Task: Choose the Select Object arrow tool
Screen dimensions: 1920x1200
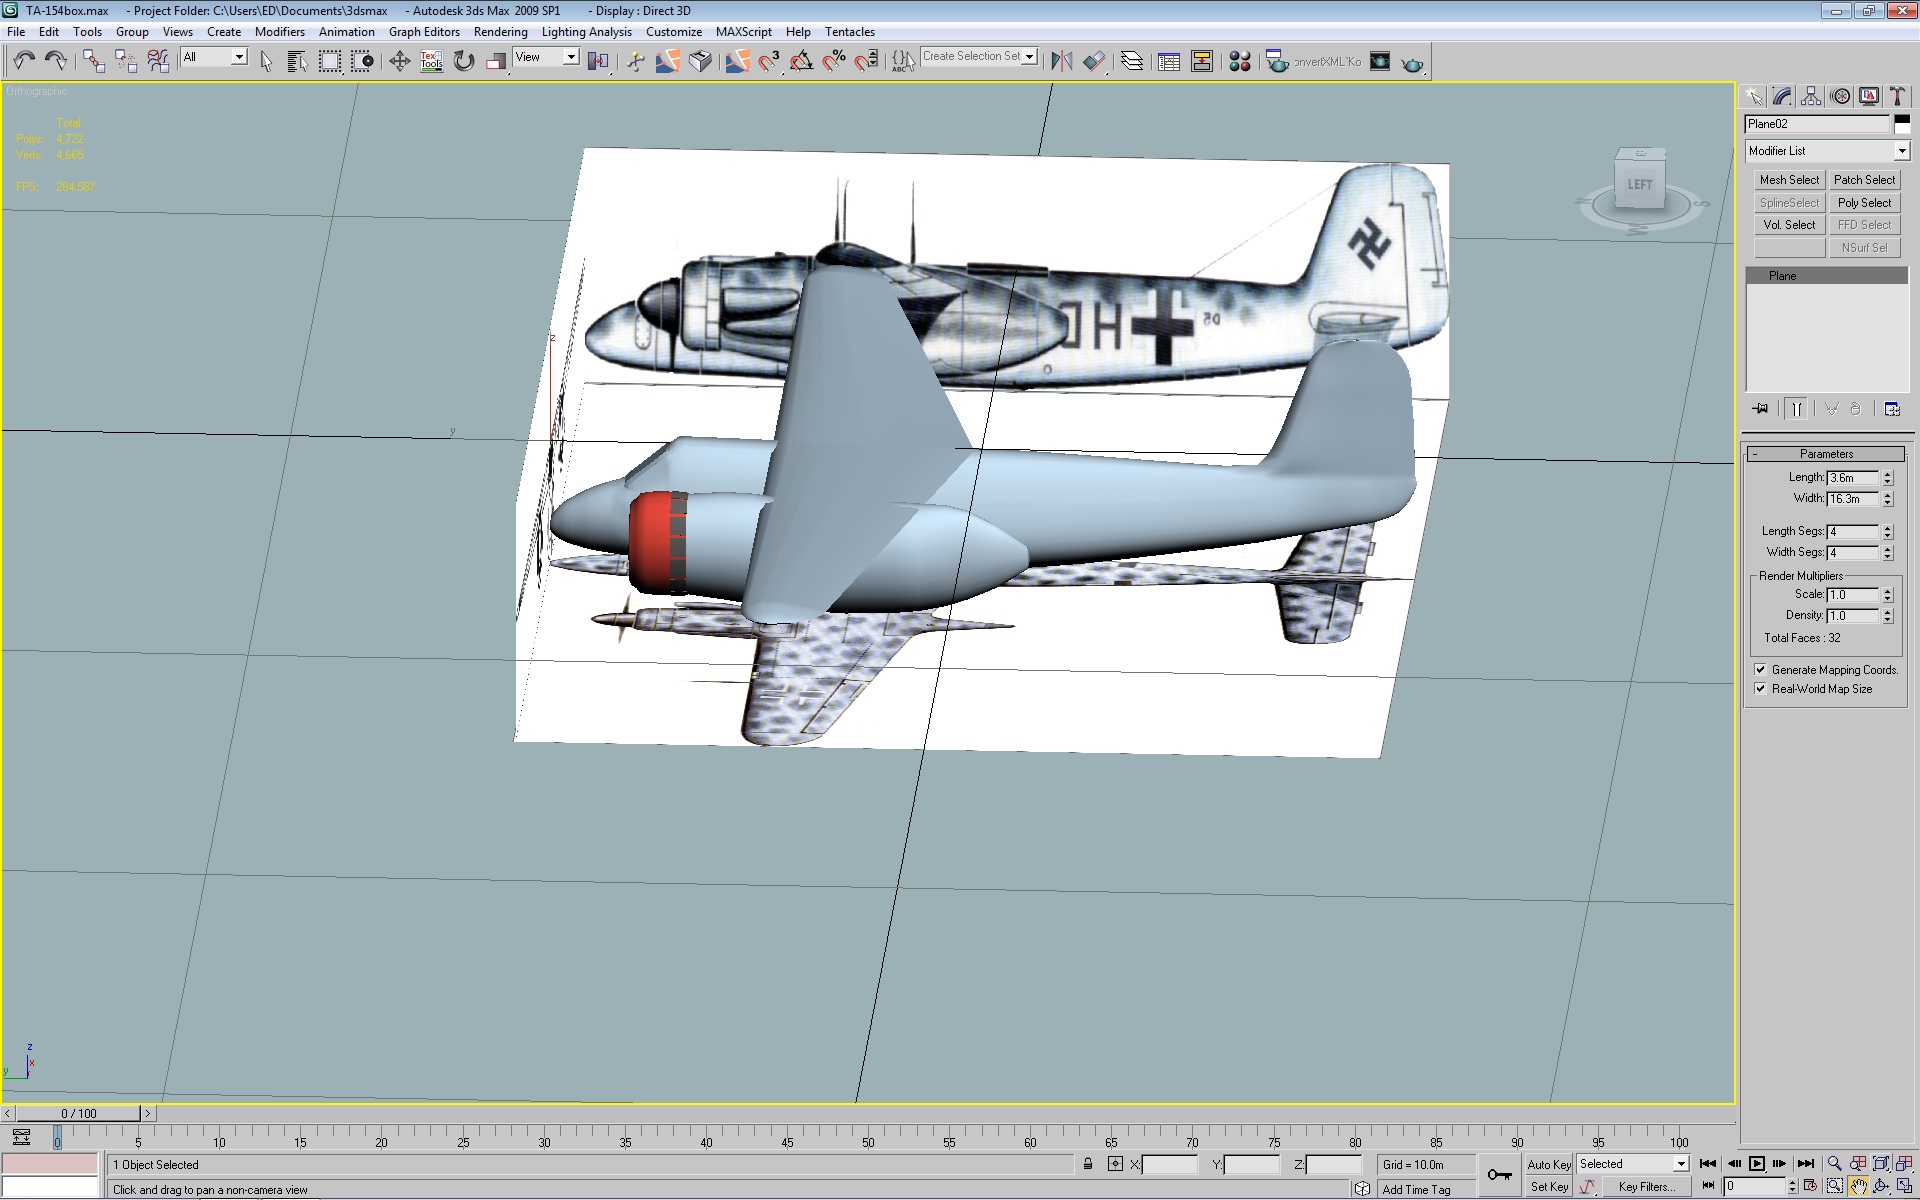Action: (x=266, y=61)
